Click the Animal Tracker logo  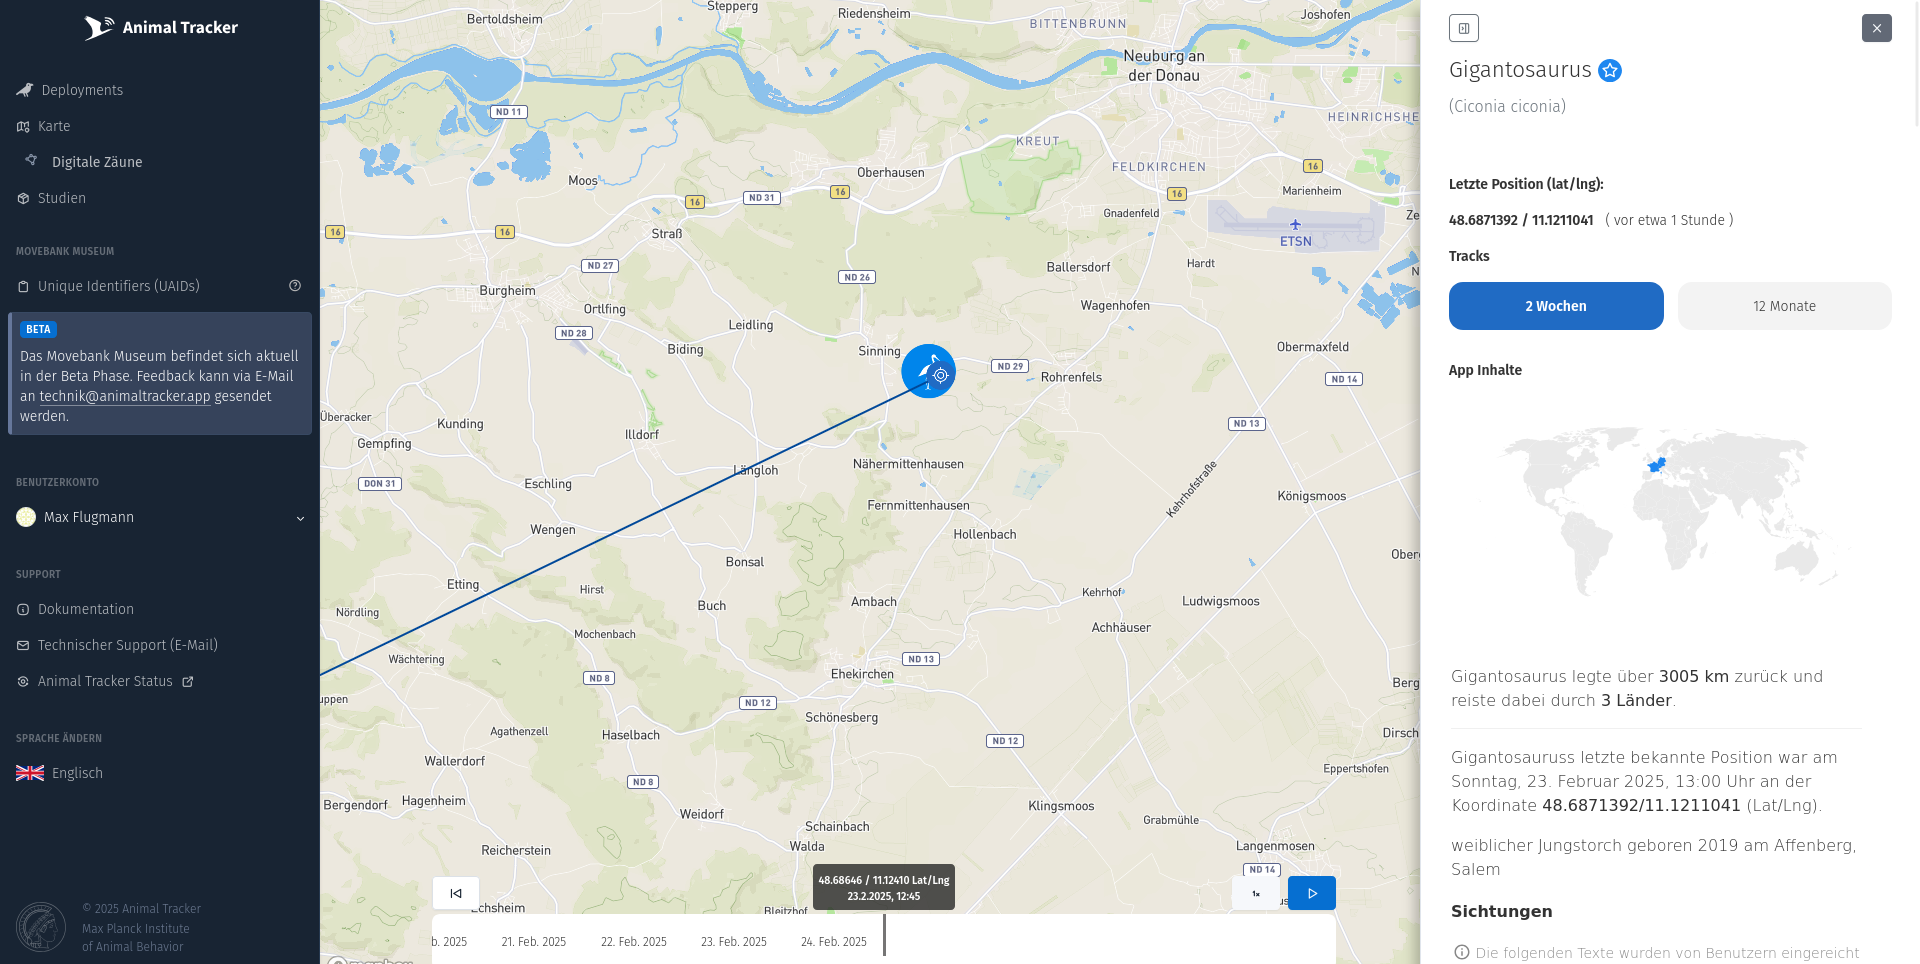[160, 28]
